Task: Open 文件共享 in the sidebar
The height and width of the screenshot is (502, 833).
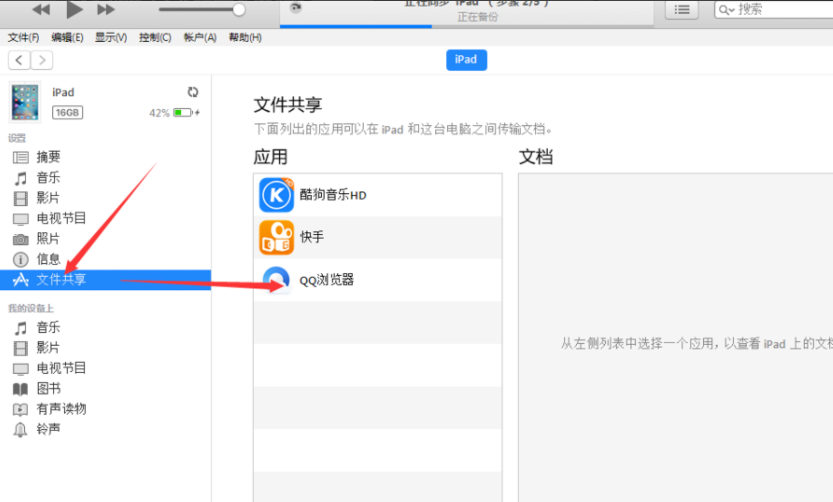Action: point(61,280)
